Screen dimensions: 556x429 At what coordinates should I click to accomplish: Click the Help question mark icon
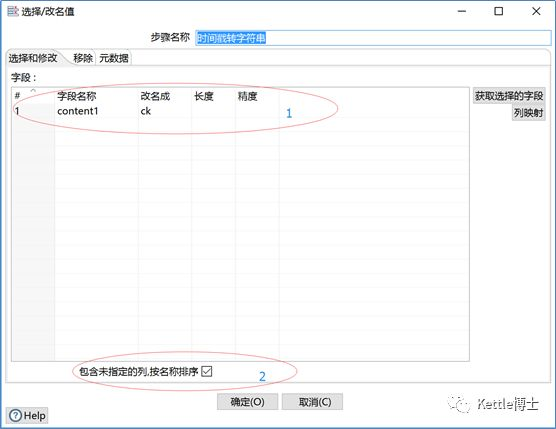pos(15,416)
